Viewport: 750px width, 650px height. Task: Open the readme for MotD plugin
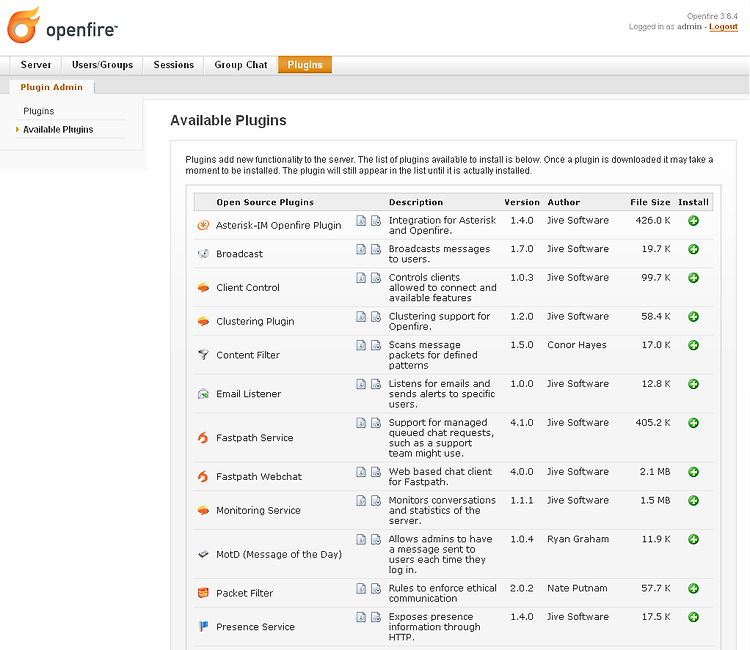coord(361,540)
